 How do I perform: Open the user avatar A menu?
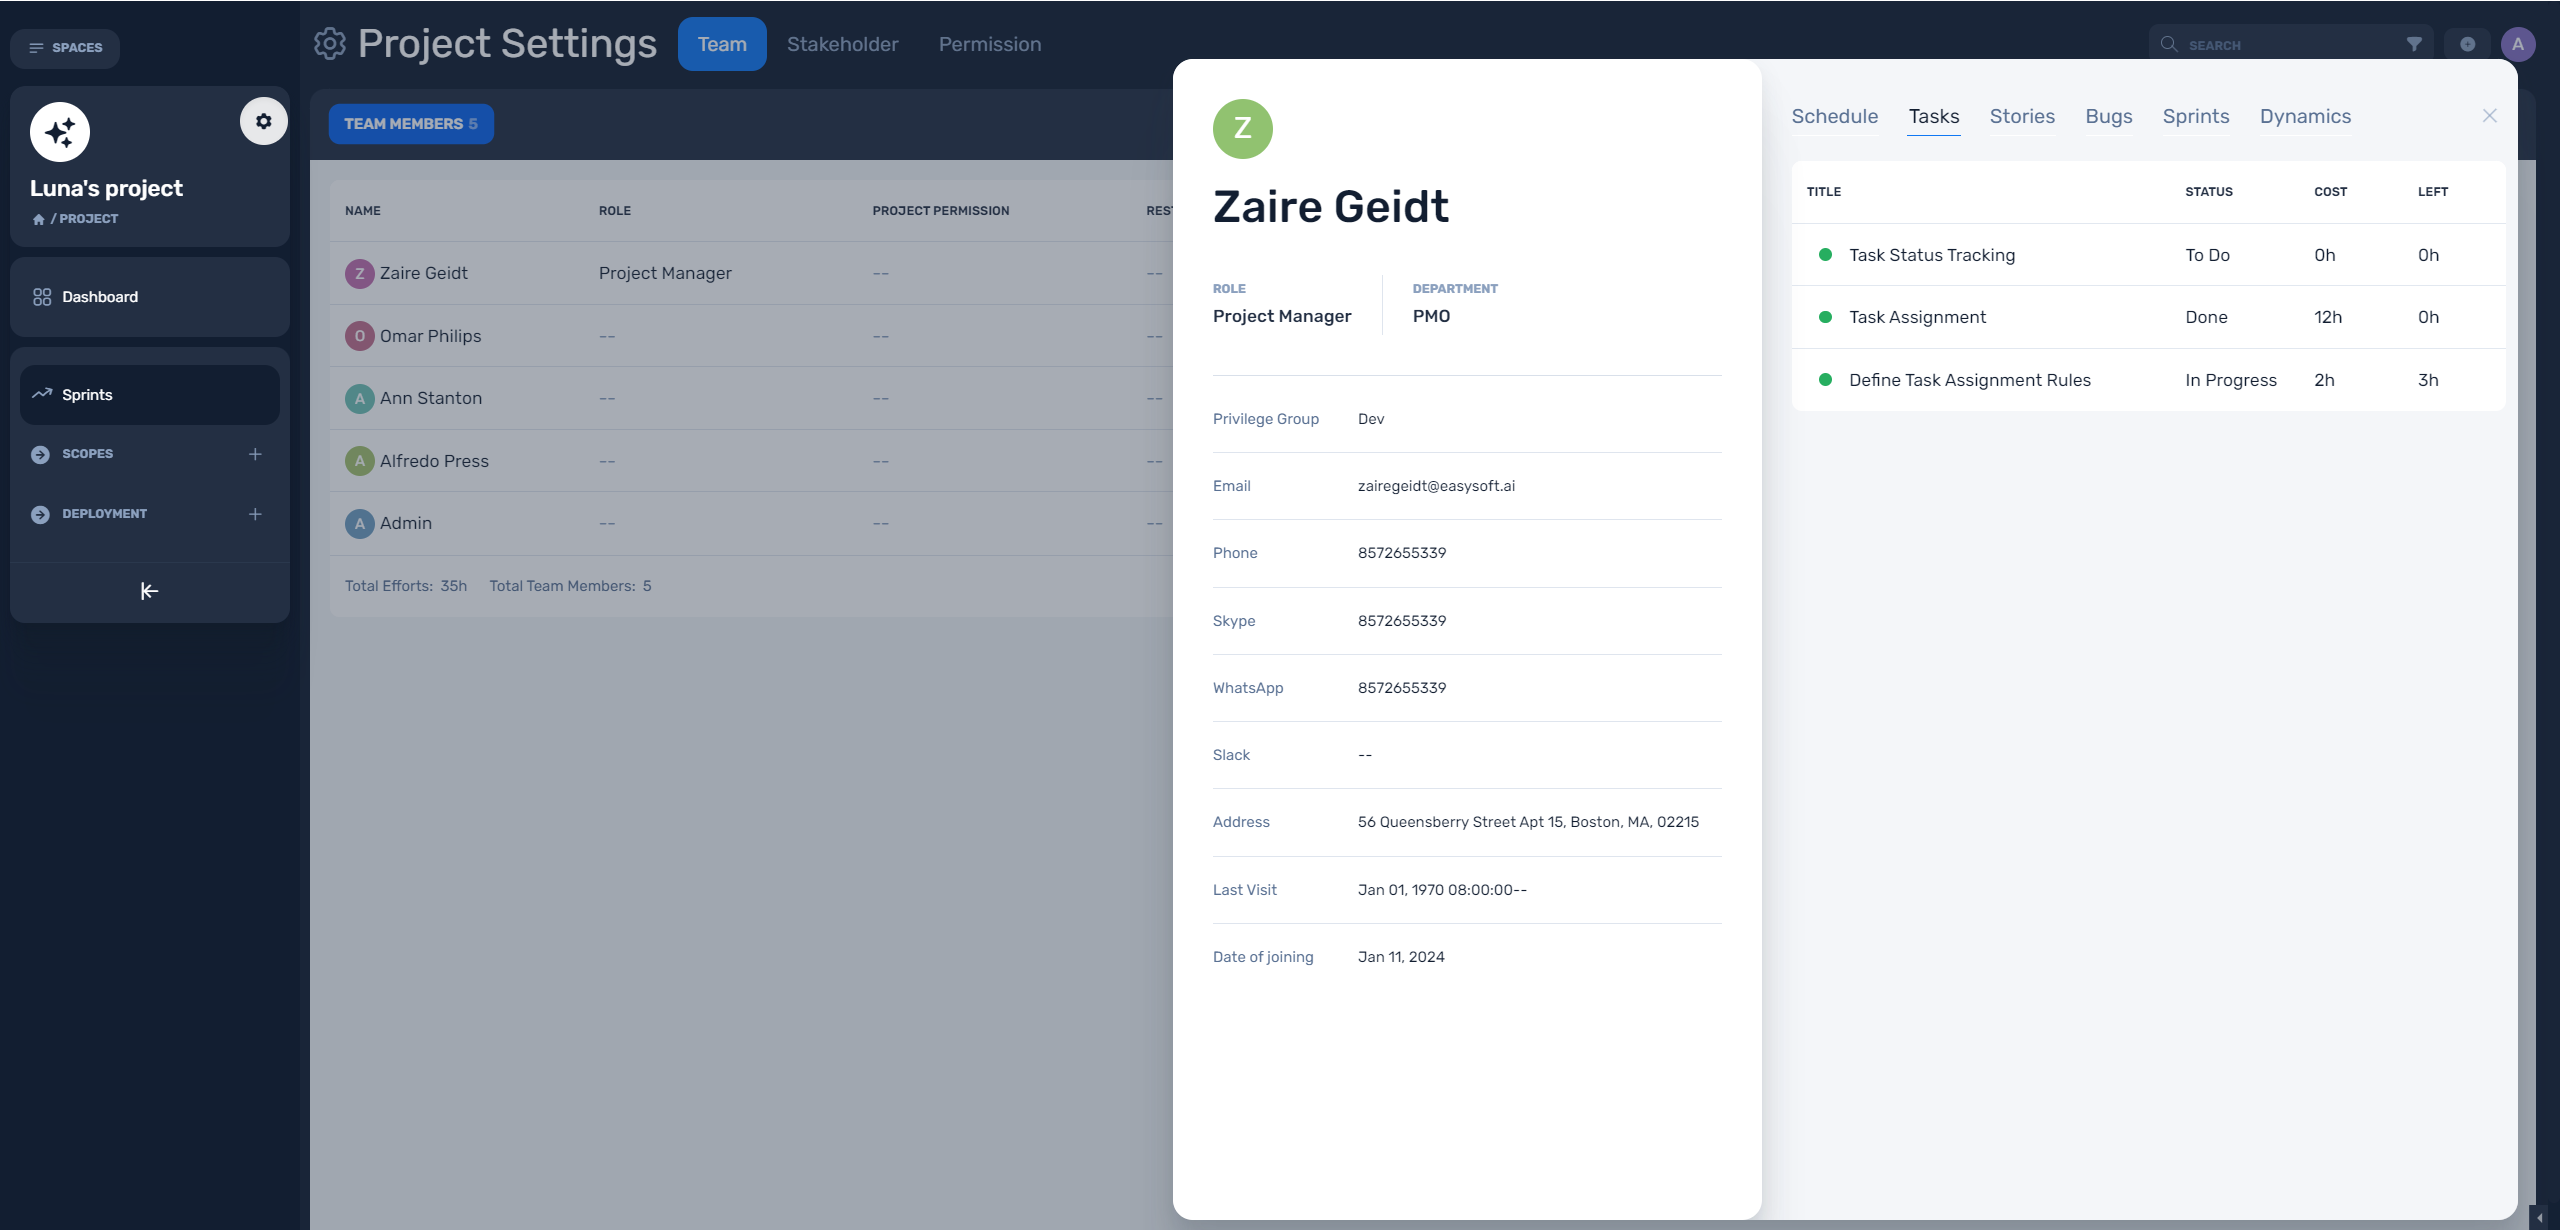click(x=2518, y=44)
